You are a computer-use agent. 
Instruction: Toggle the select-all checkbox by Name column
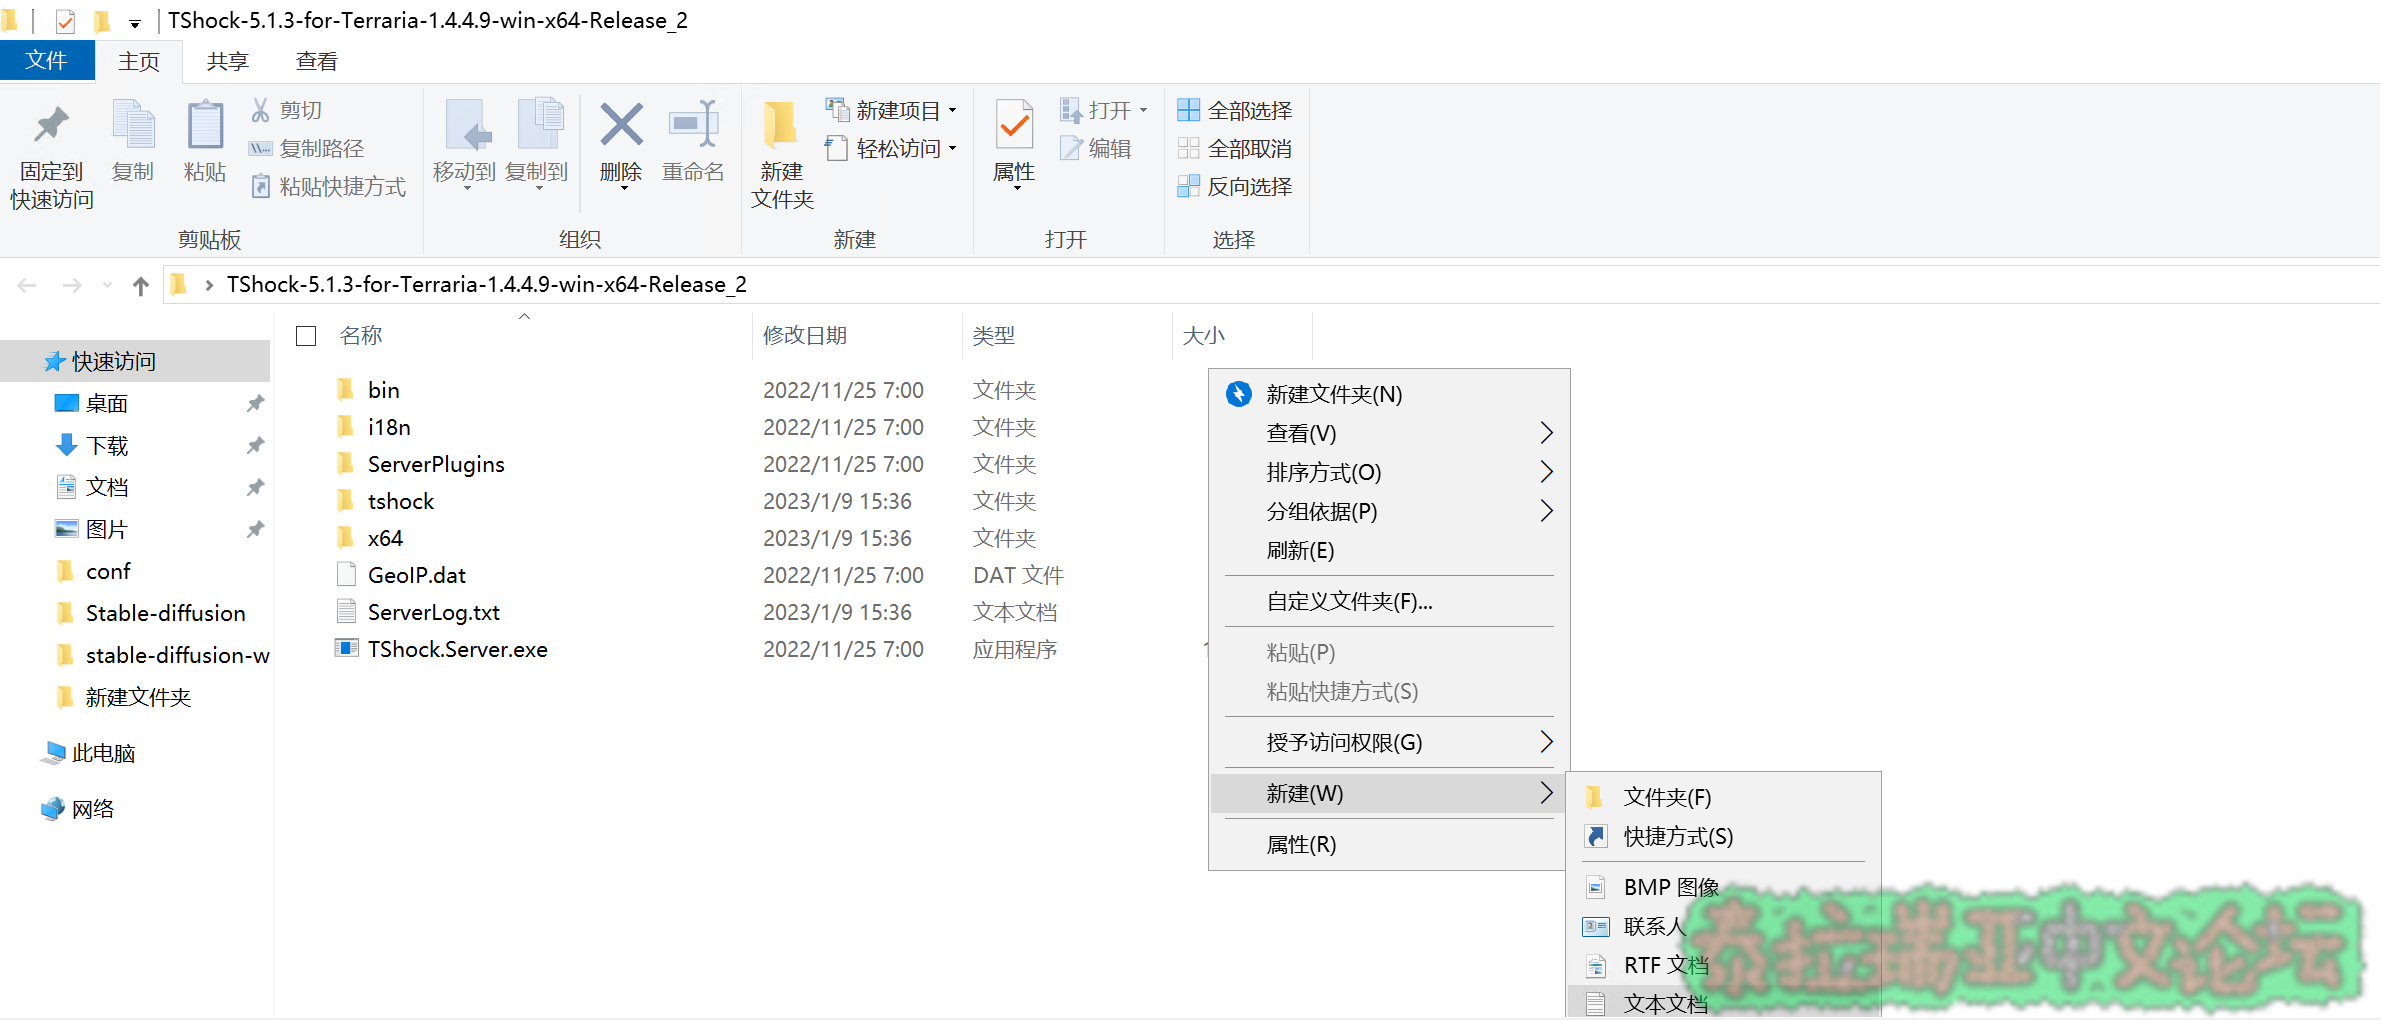pyautogui.click(x=306, y=336)
